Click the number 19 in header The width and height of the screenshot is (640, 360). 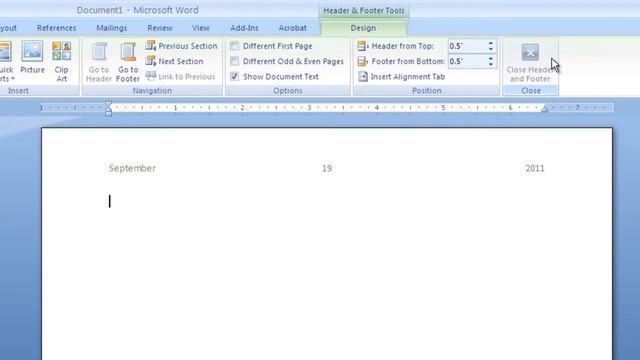[327, 168]
